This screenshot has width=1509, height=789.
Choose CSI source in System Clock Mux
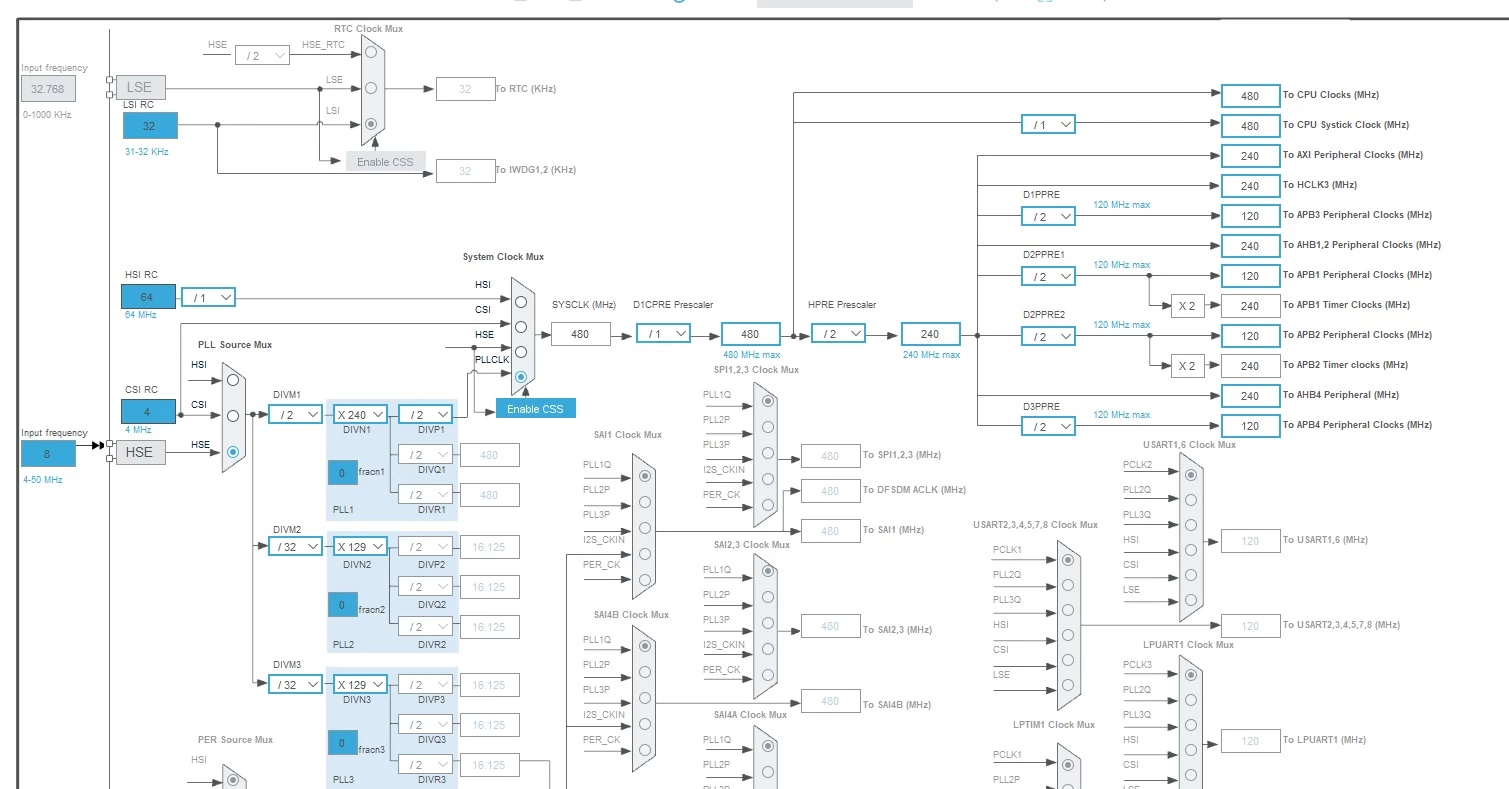pos(521,327)
